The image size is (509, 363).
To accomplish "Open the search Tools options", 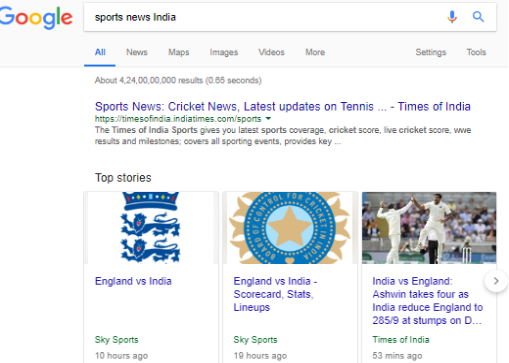I will click(x=476, y=52).
